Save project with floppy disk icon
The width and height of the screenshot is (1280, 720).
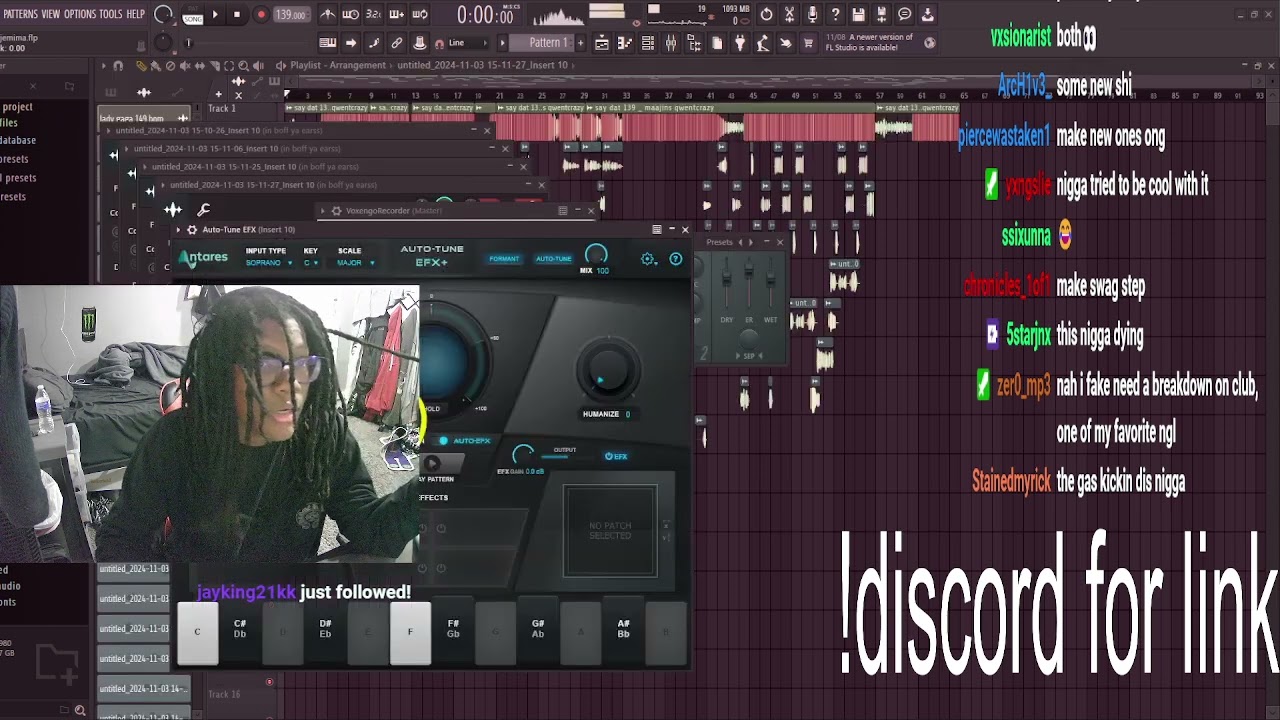[858, 14]
